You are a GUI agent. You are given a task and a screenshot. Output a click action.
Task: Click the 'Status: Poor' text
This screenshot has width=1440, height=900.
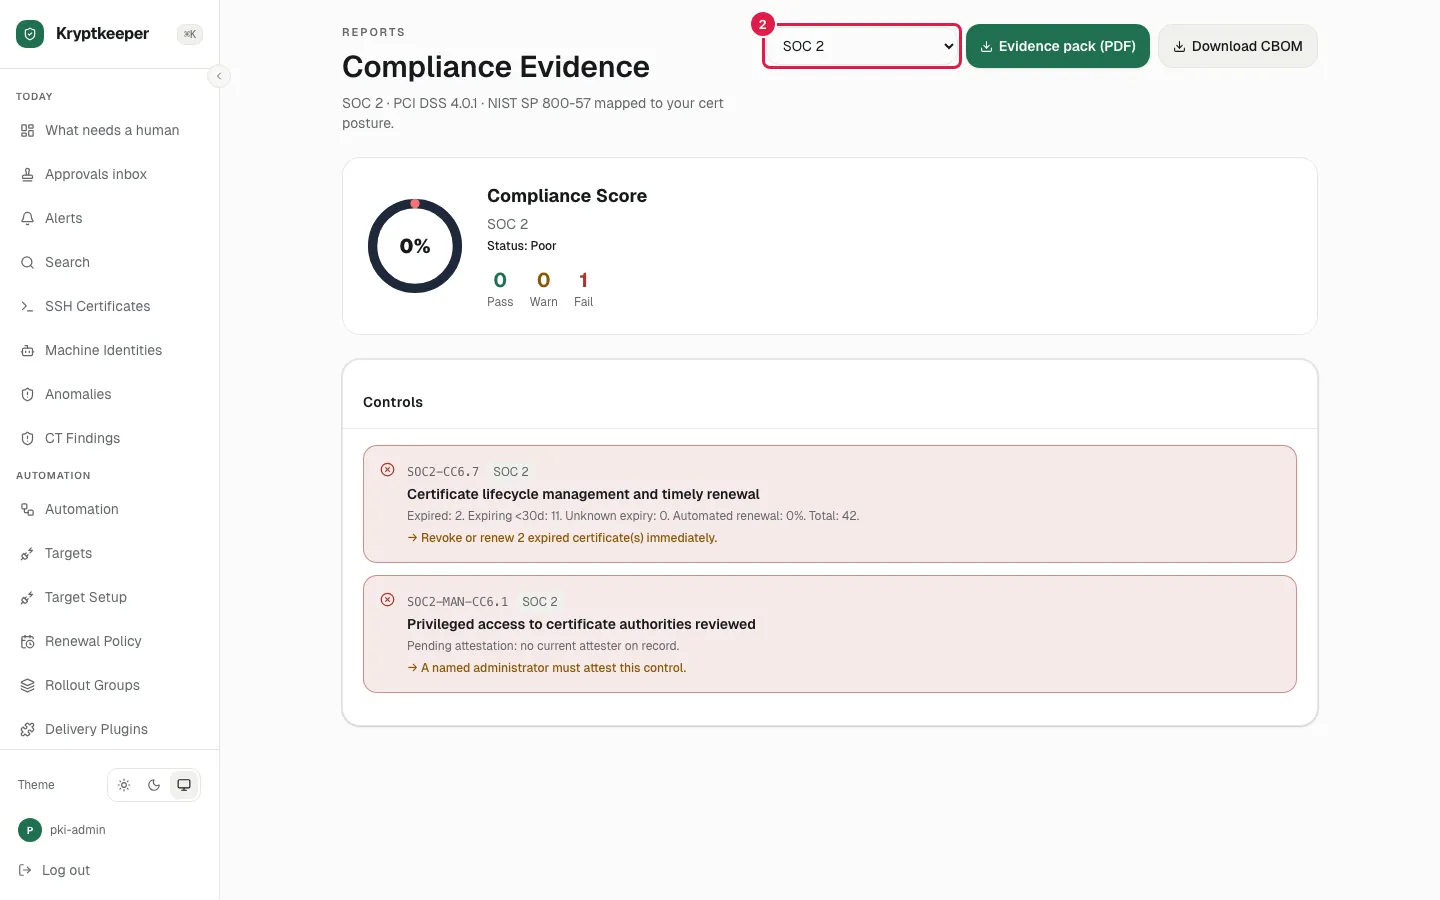[x=522, y=246]
